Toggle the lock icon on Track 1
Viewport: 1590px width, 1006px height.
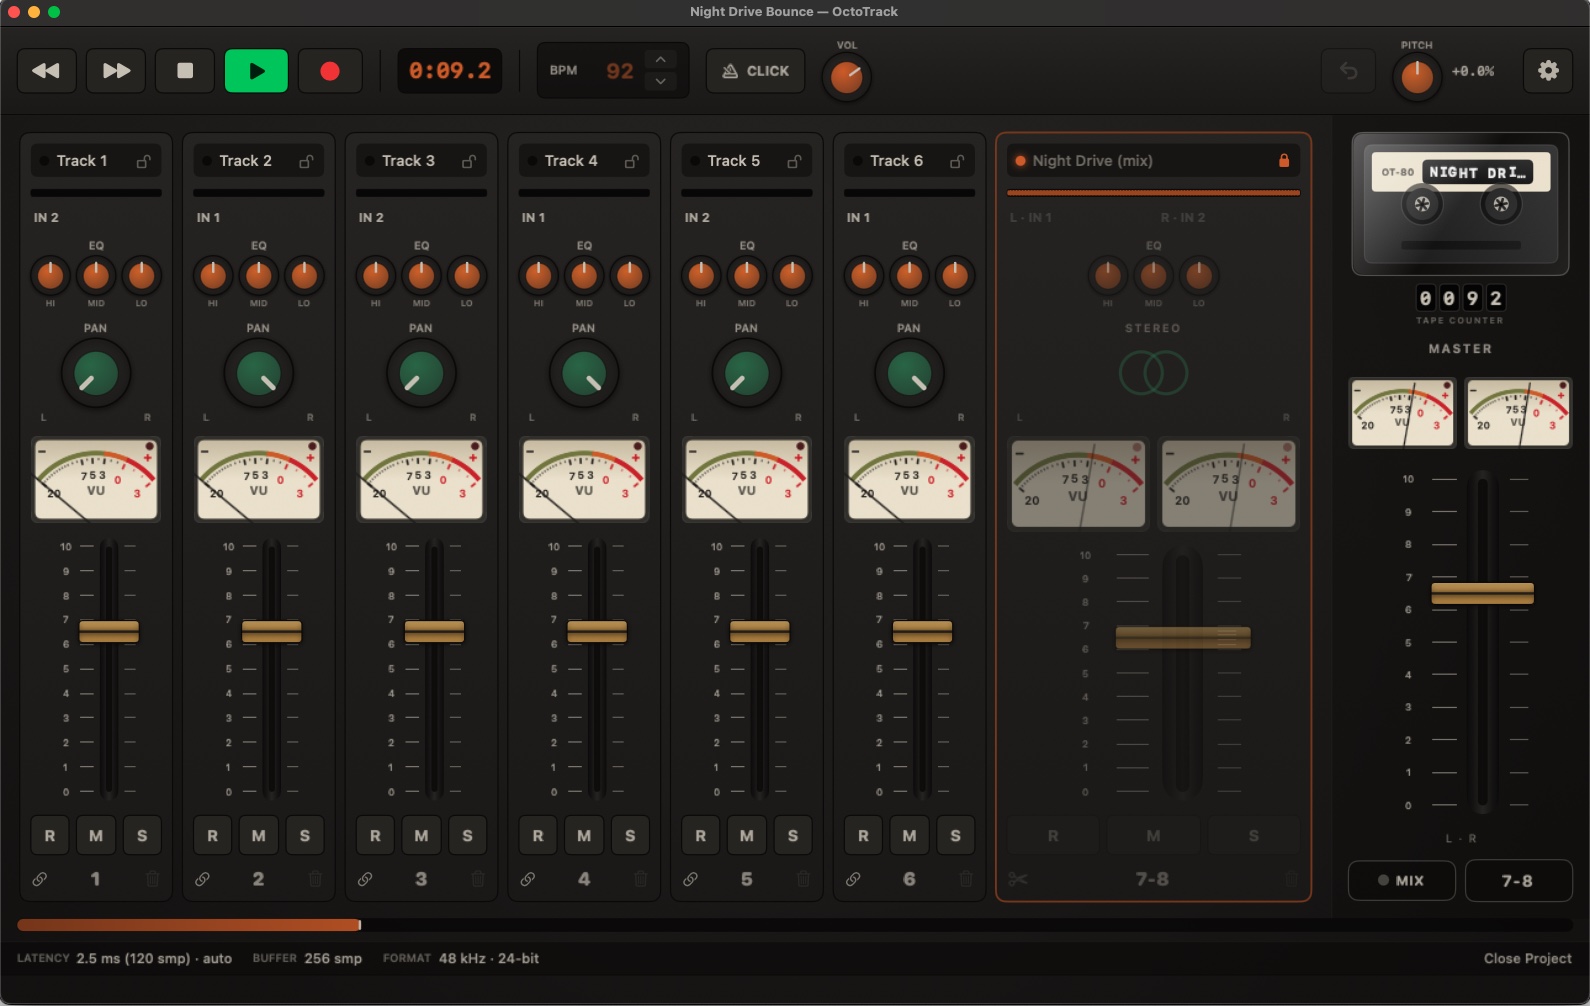pos(143,161)
